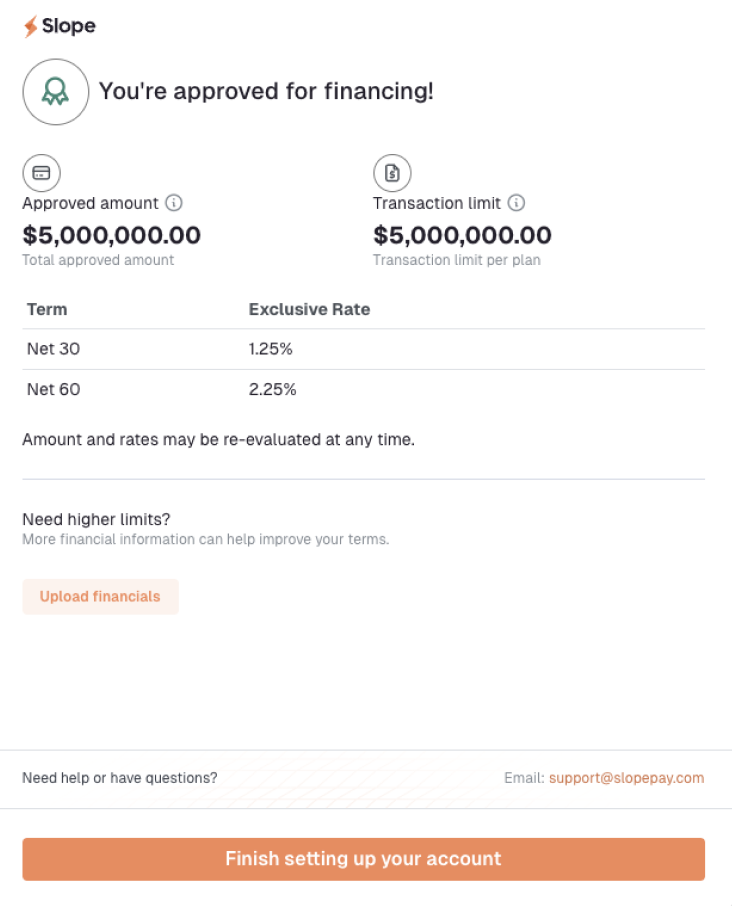Open the Approved amount info tooltip icon
Viewport: 732px width, 906px height.
click(174, 203)
